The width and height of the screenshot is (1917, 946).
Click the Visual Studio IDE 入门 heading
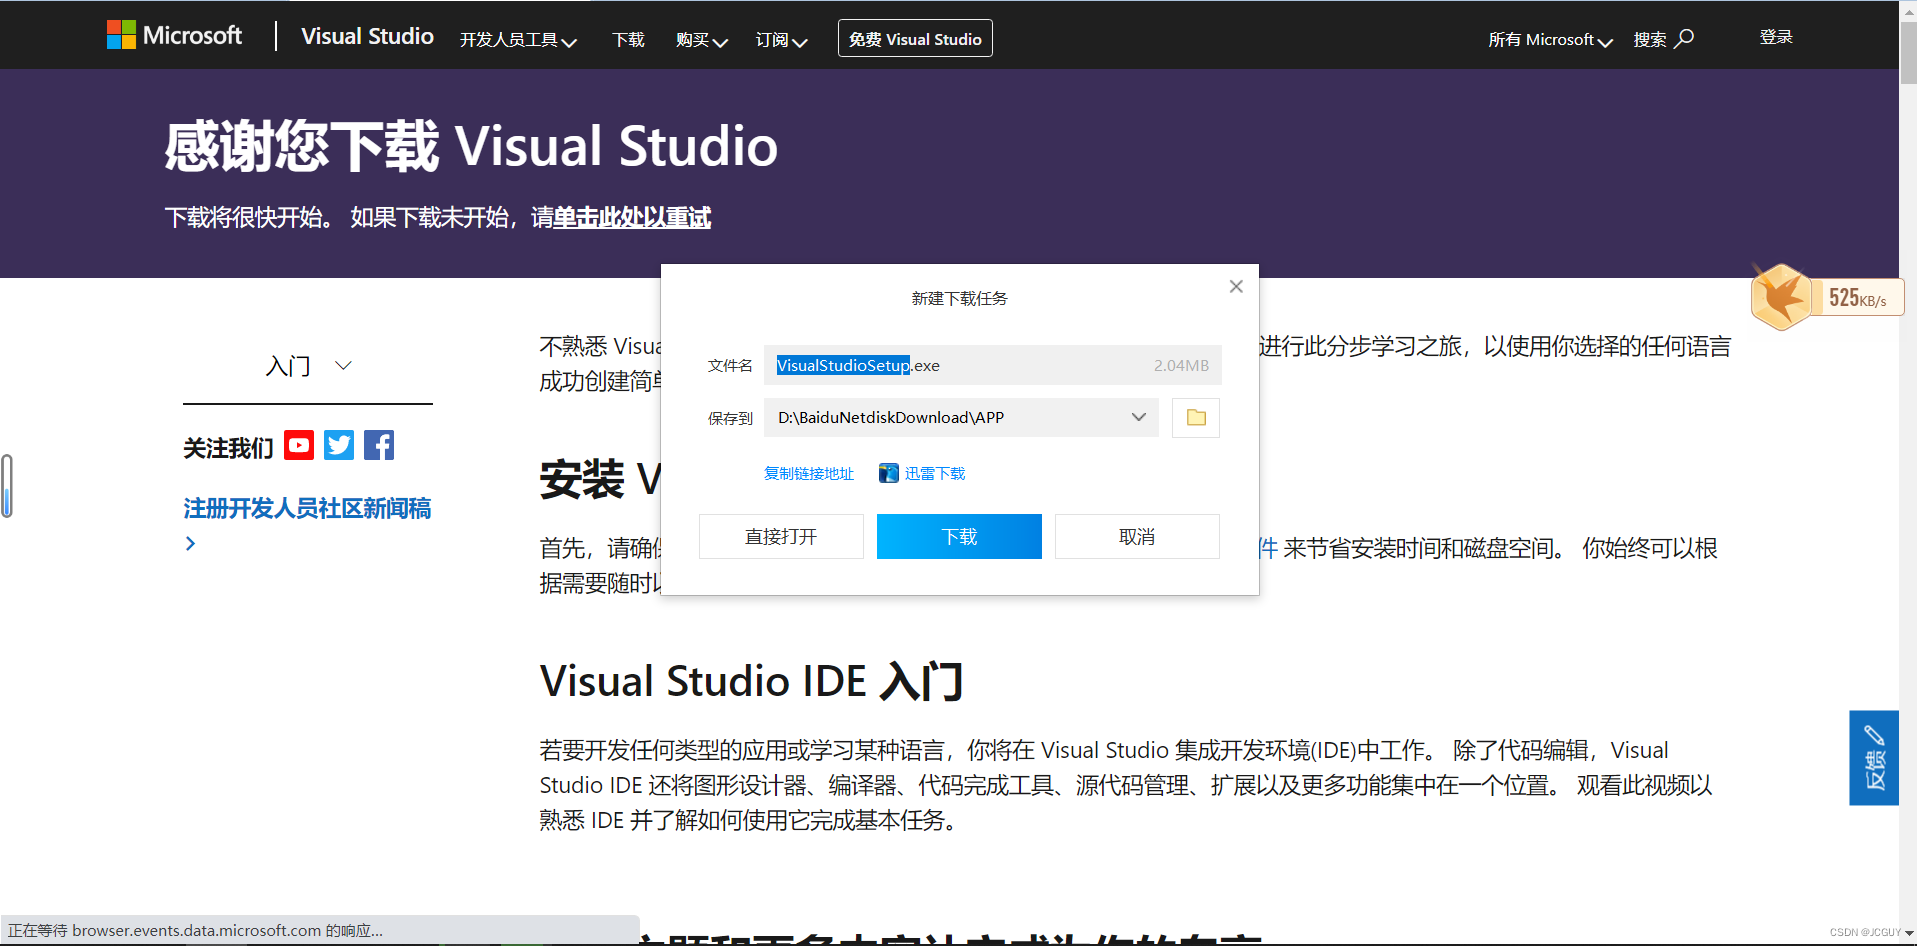[752, 682]
